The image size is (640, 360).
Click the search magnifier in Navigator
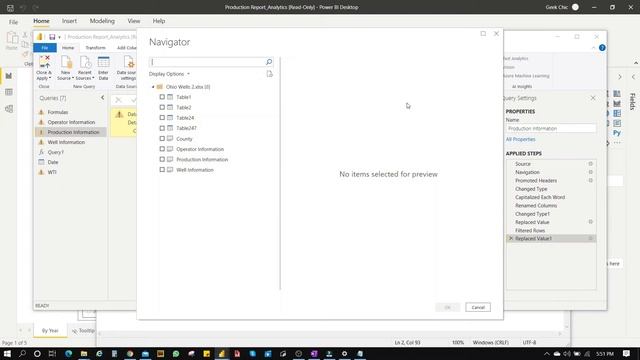(x=269, y=62)
